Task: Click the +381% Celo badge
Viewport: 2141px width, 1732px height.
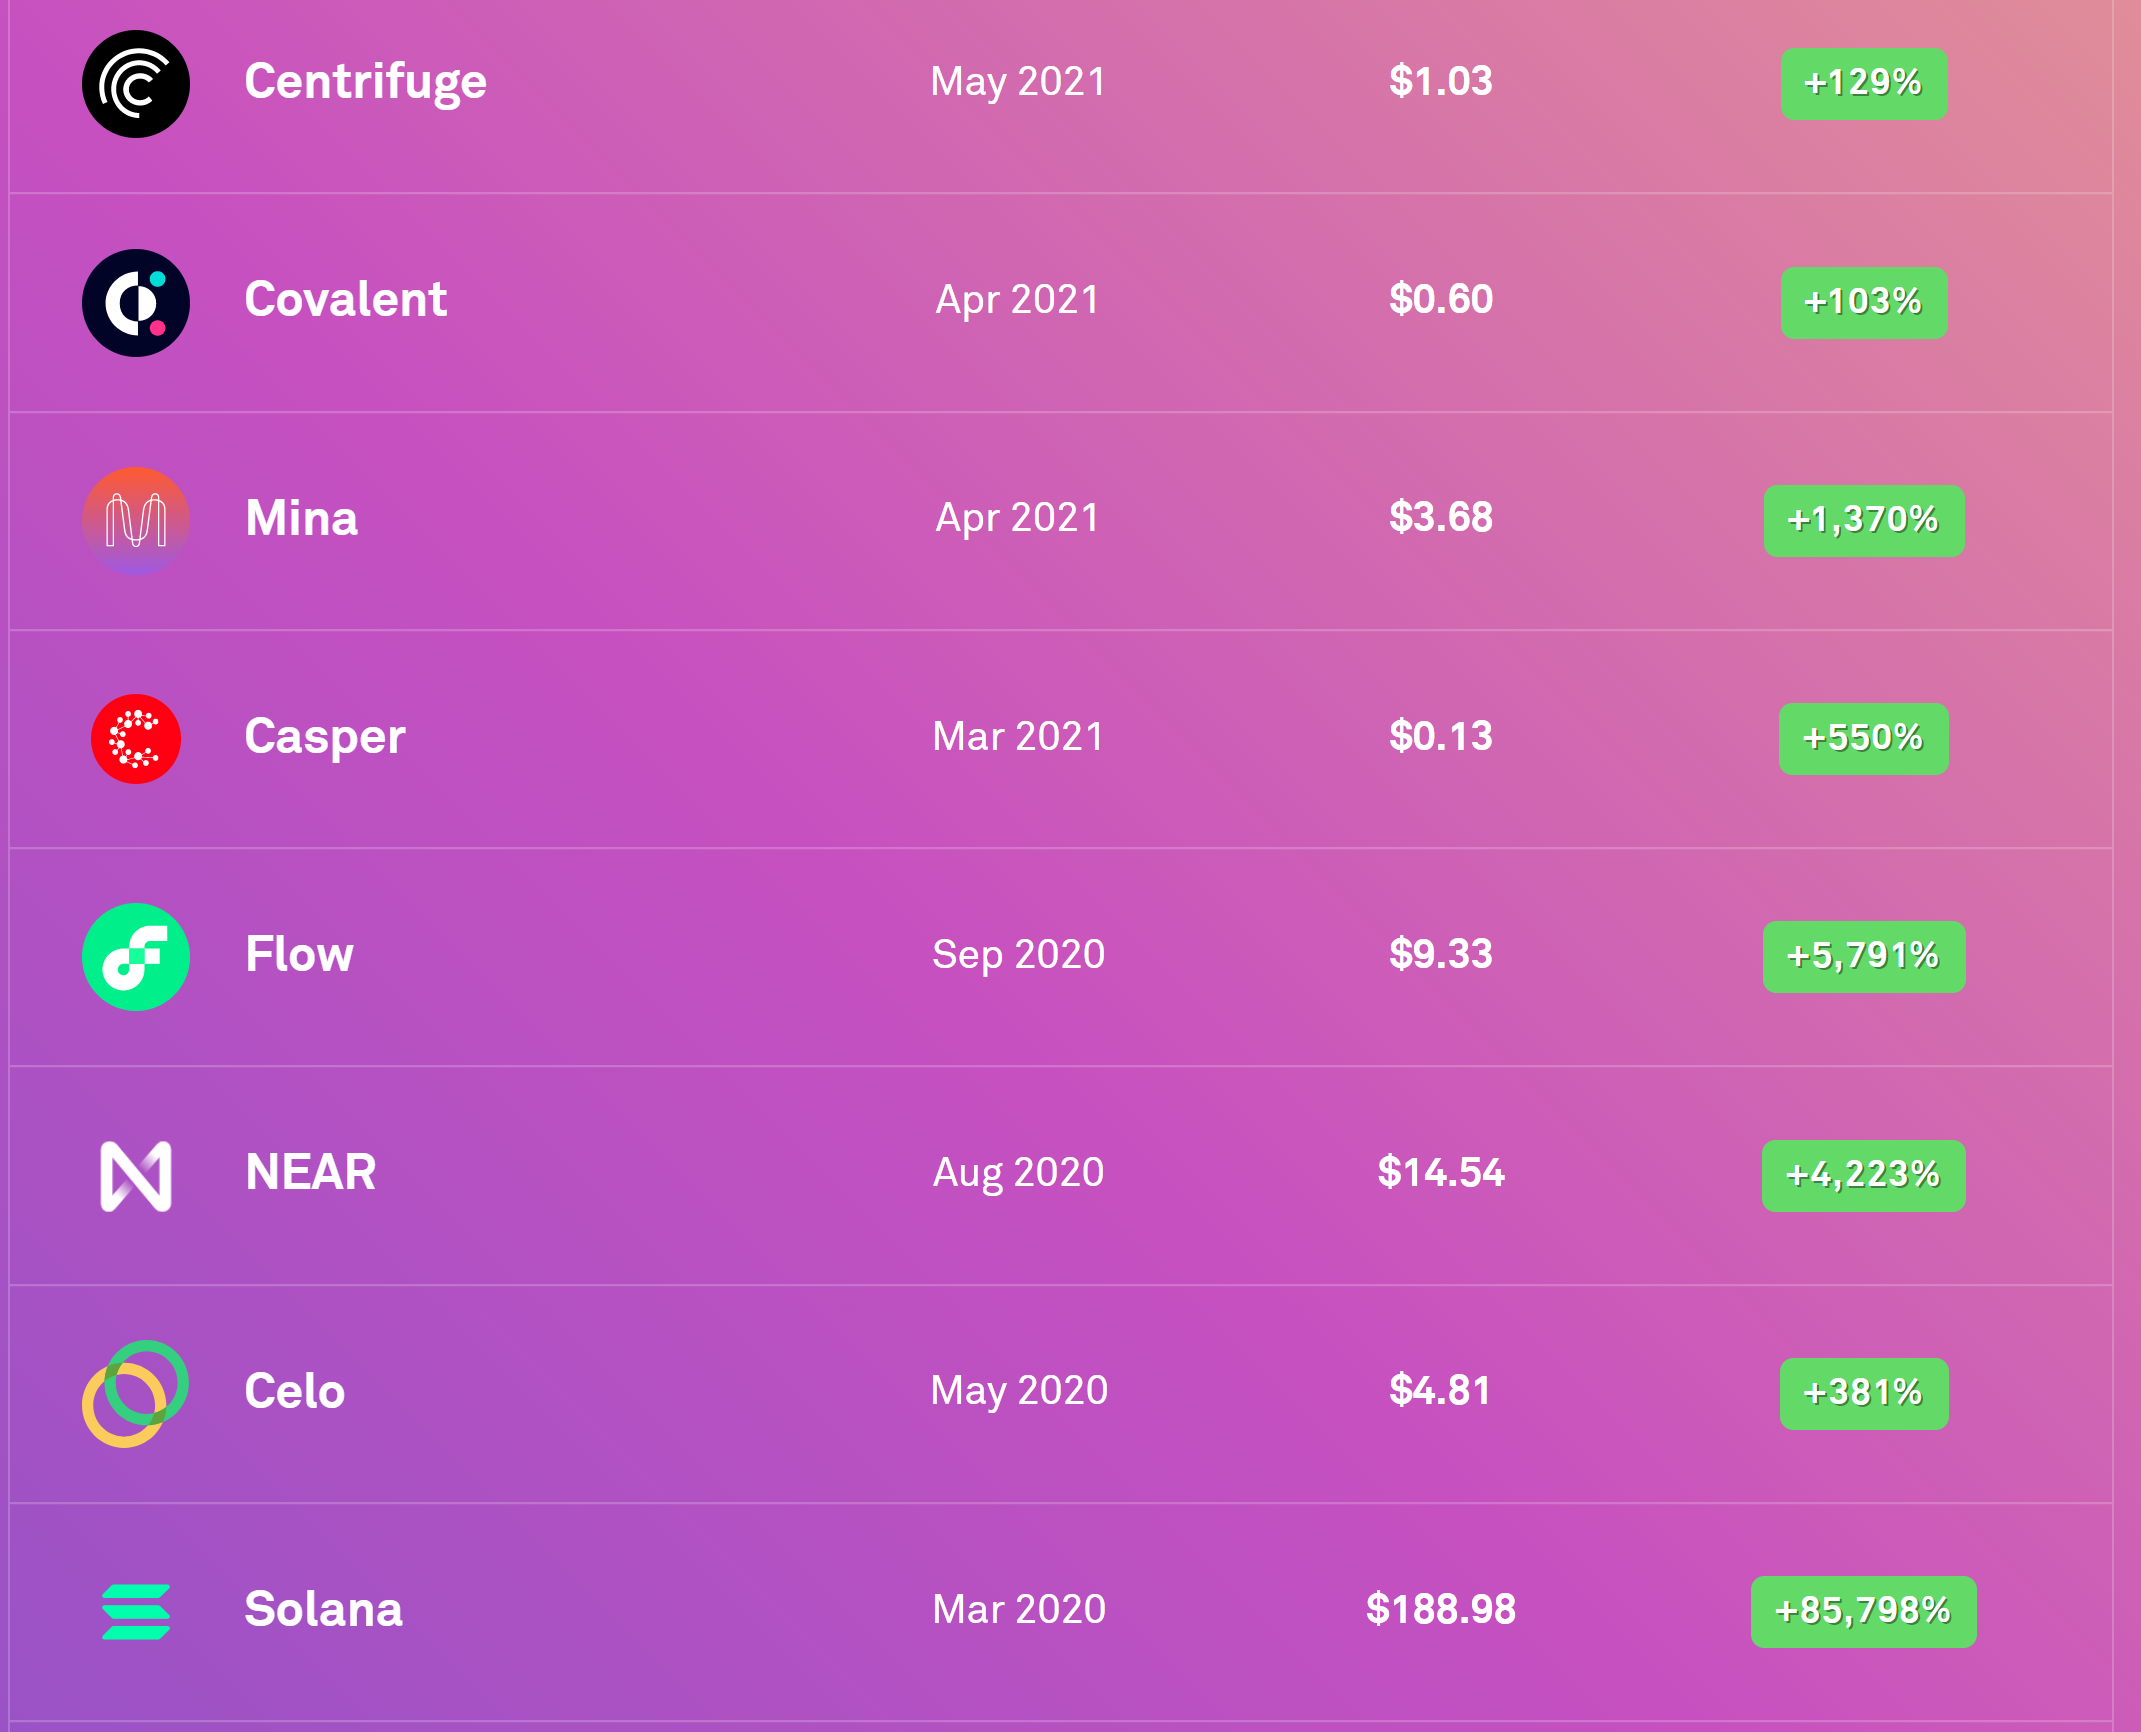Action: [1864, 1394]
